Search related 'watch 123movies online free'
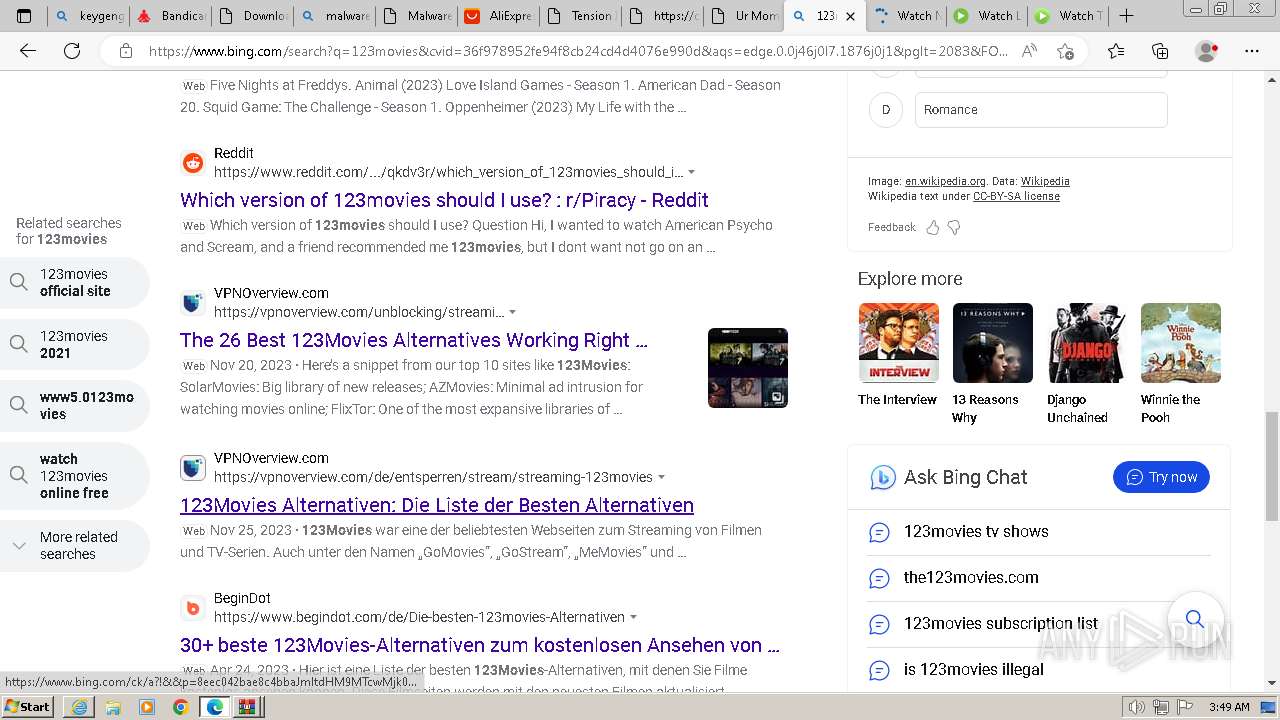The image size is (1280, 720). click(x=75, y=476)
